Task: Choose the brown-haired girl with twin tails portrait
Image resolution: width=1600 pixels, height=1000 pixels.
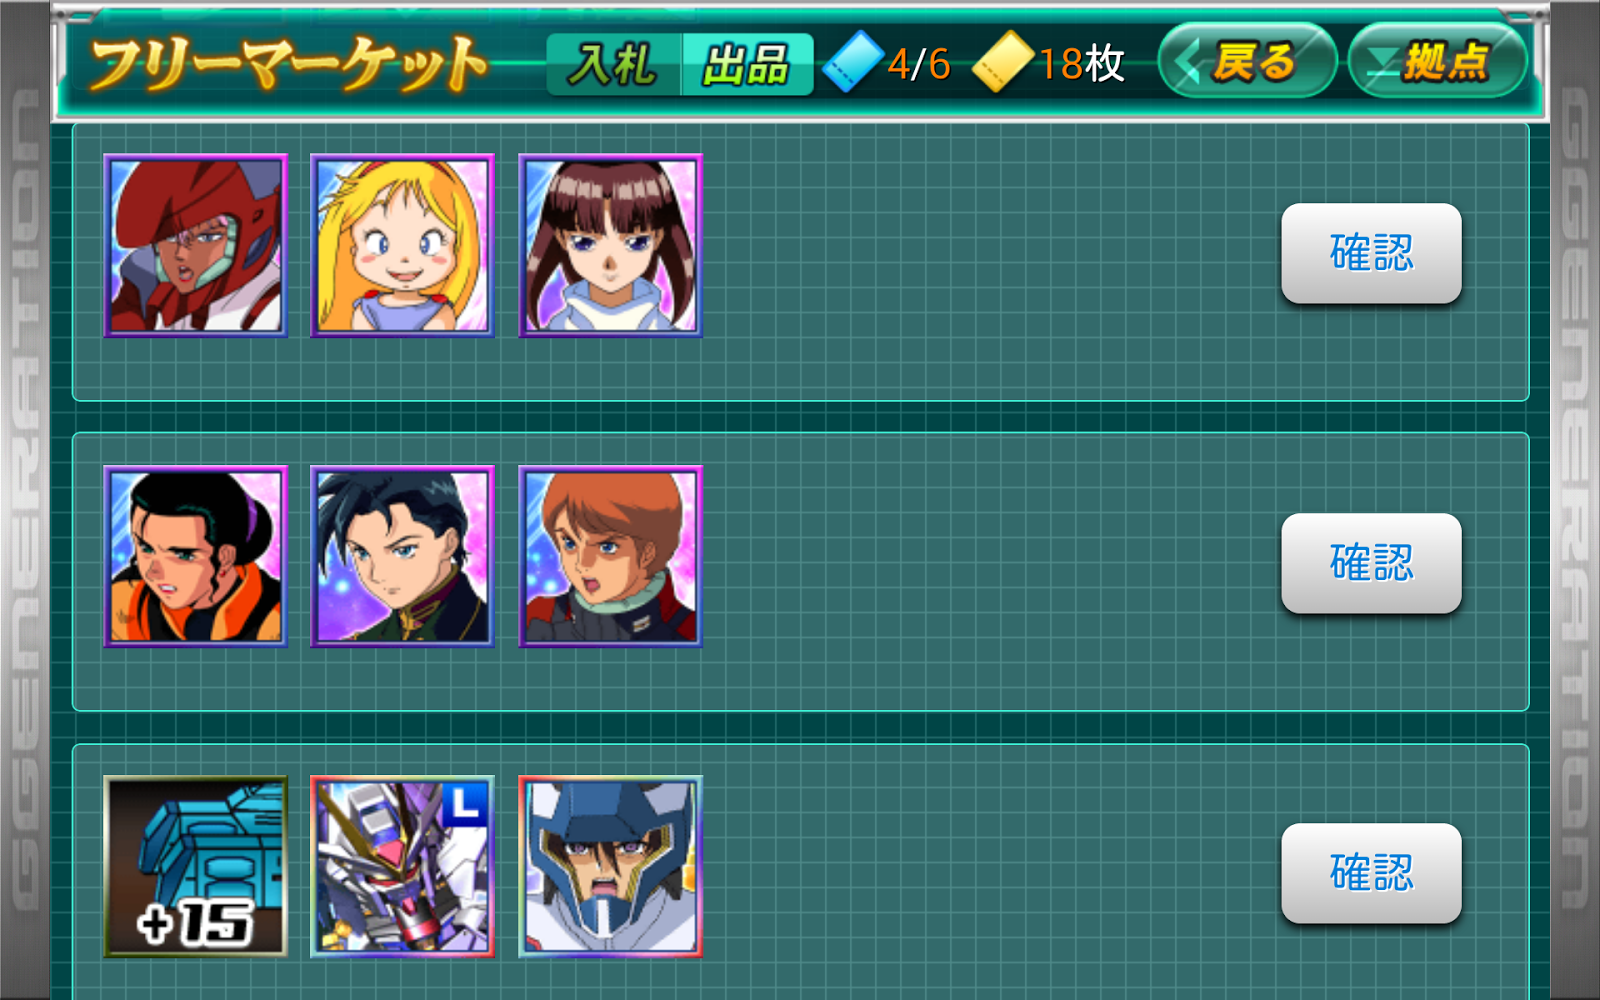Action: click(x=610, y=245)
